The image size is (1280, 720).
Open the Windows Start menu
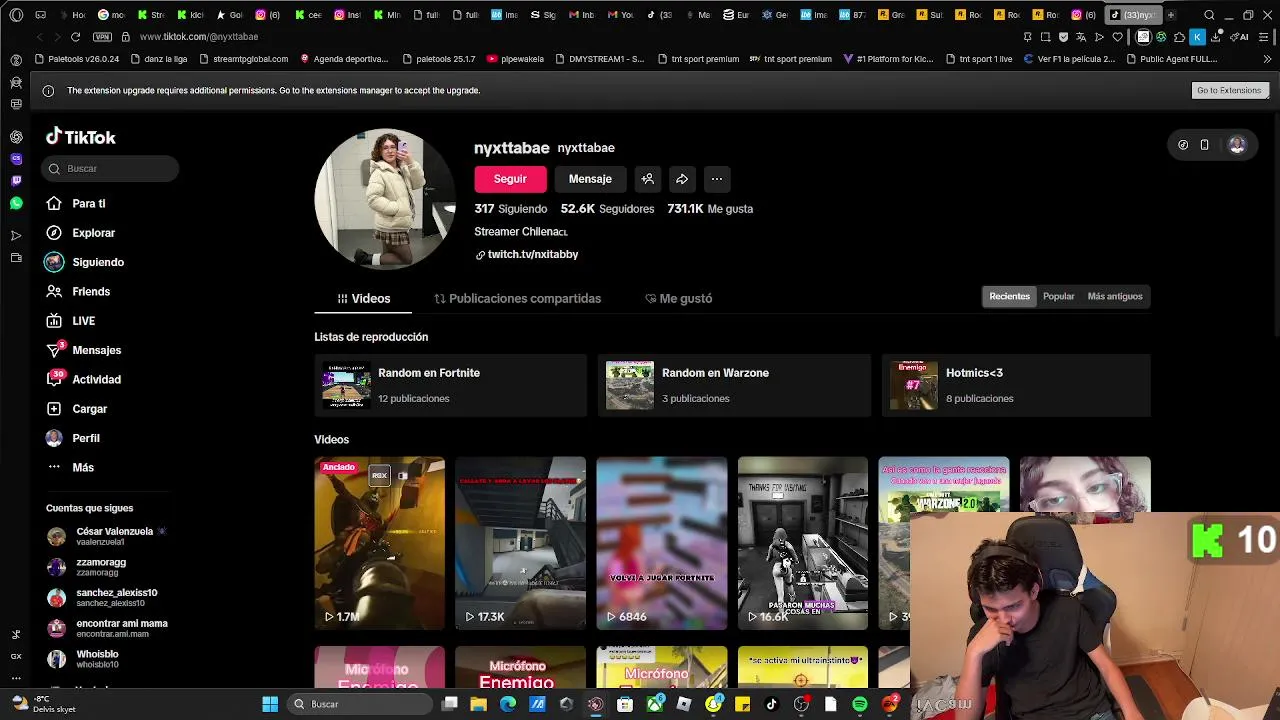click(x=270, y=704)
